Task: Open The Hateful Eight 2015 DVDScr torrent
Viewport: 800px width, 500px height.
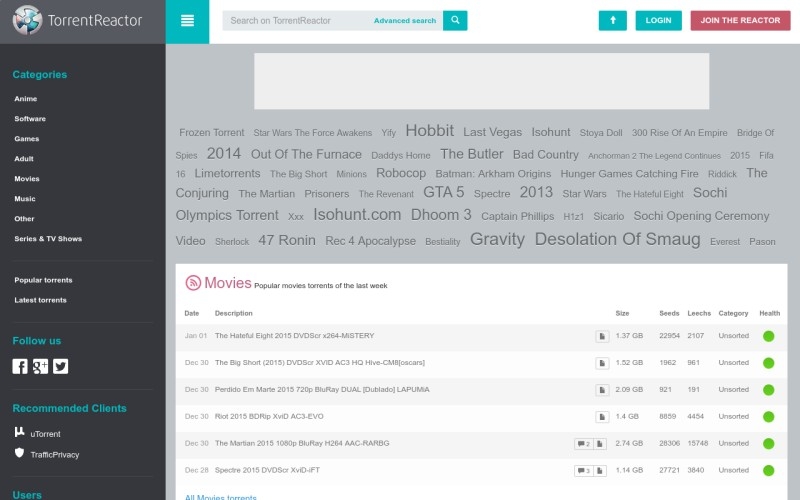Action: (x=294, y=336)
